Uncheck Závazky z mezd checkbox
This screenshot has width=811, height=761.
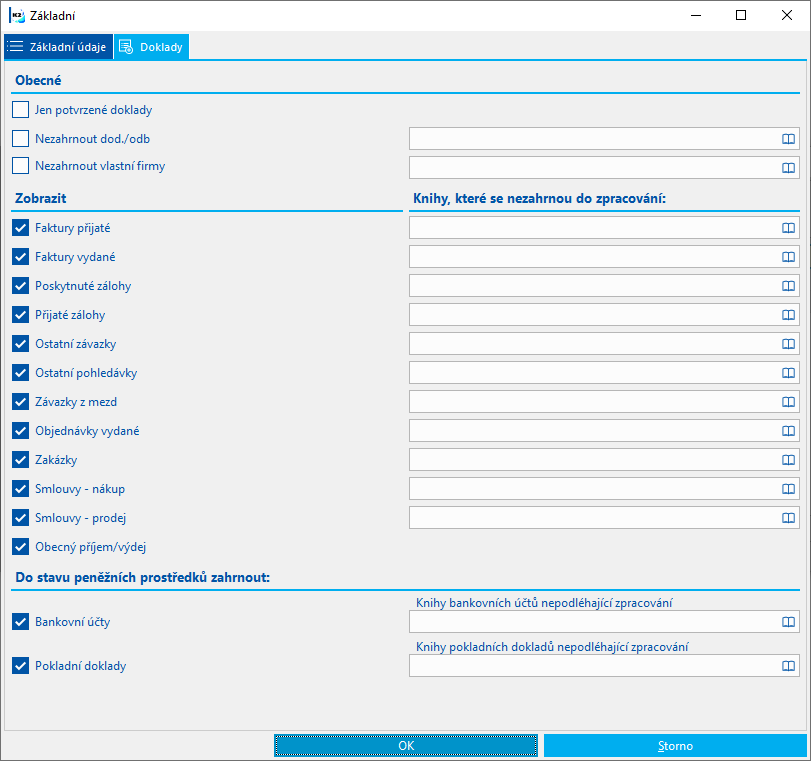[21, 401]
